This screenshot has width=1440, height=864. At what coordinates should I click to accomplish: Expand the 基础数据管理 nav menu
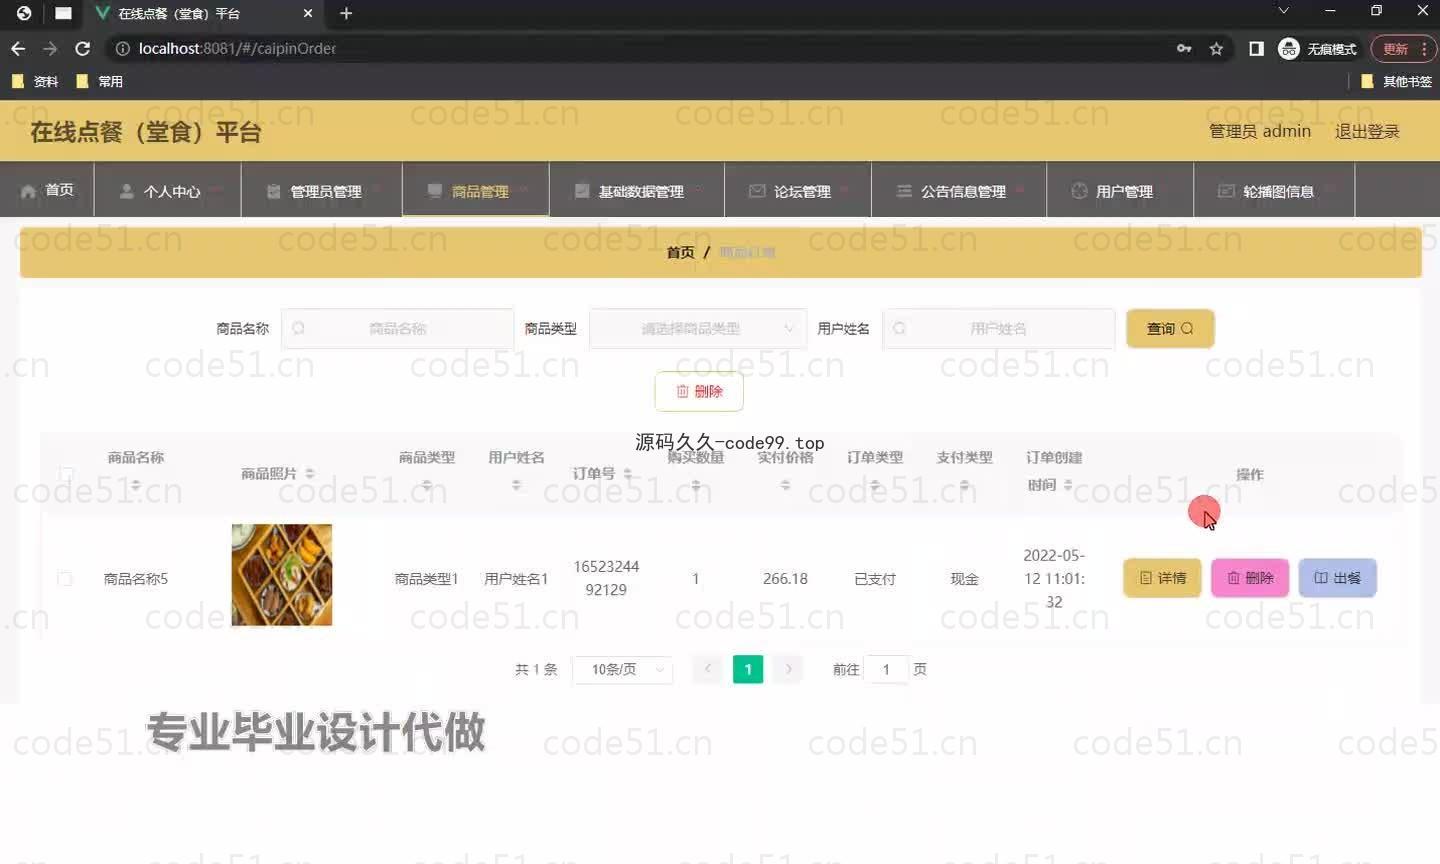(637, 190)
